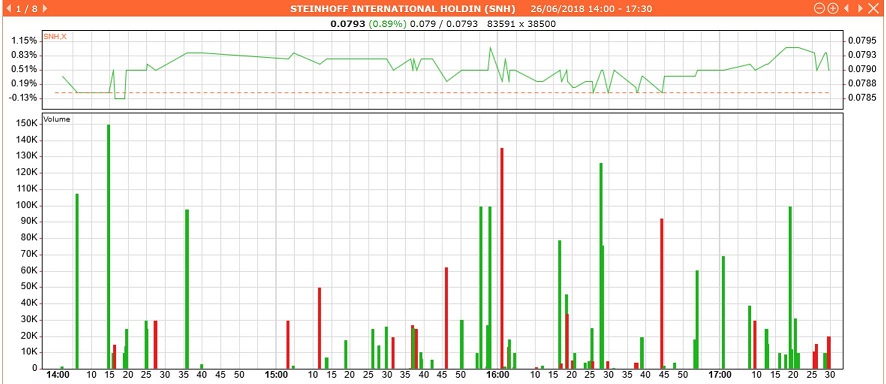Click the 0.0790 right price axis label
886x384 pixels.
[862, 69]
